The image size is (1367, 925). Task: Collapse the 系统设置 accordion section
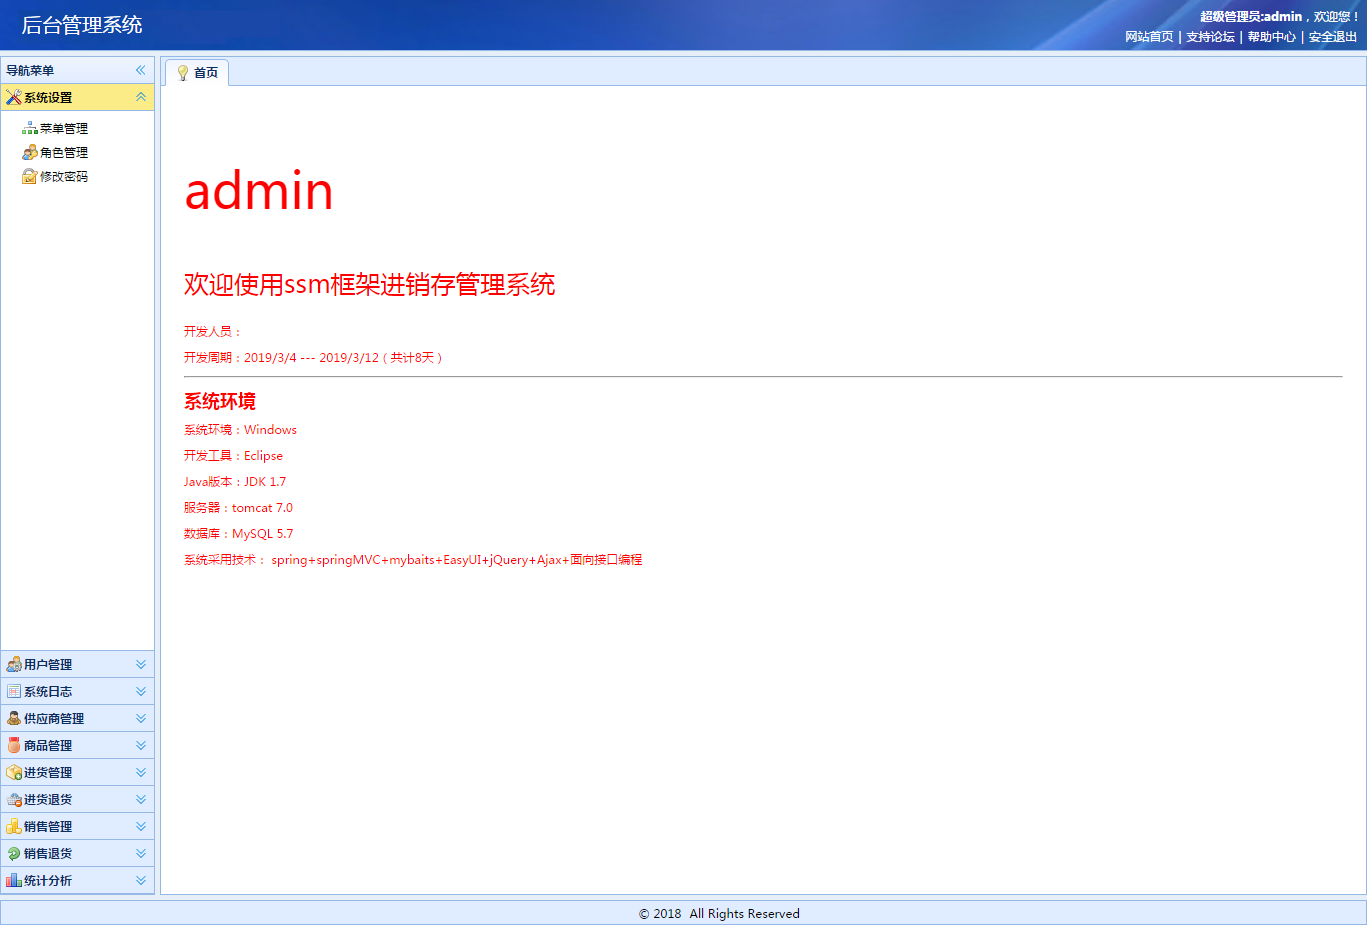coord(140,97)
